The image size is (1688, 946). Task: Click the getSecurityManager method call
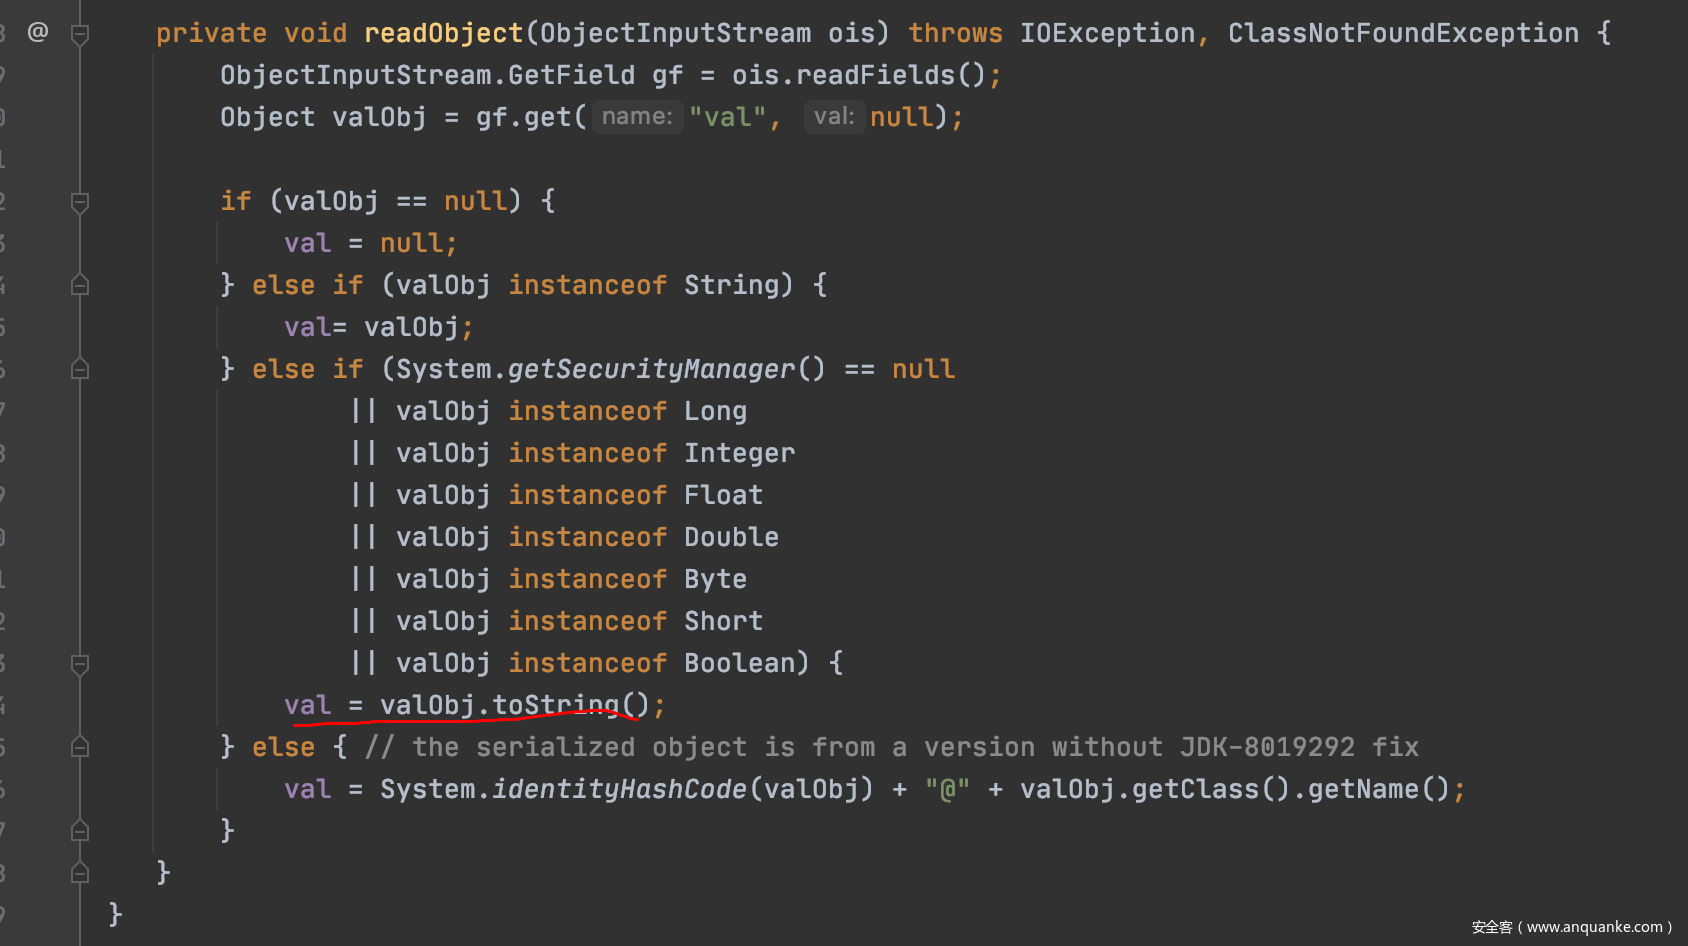pos(651,369)
